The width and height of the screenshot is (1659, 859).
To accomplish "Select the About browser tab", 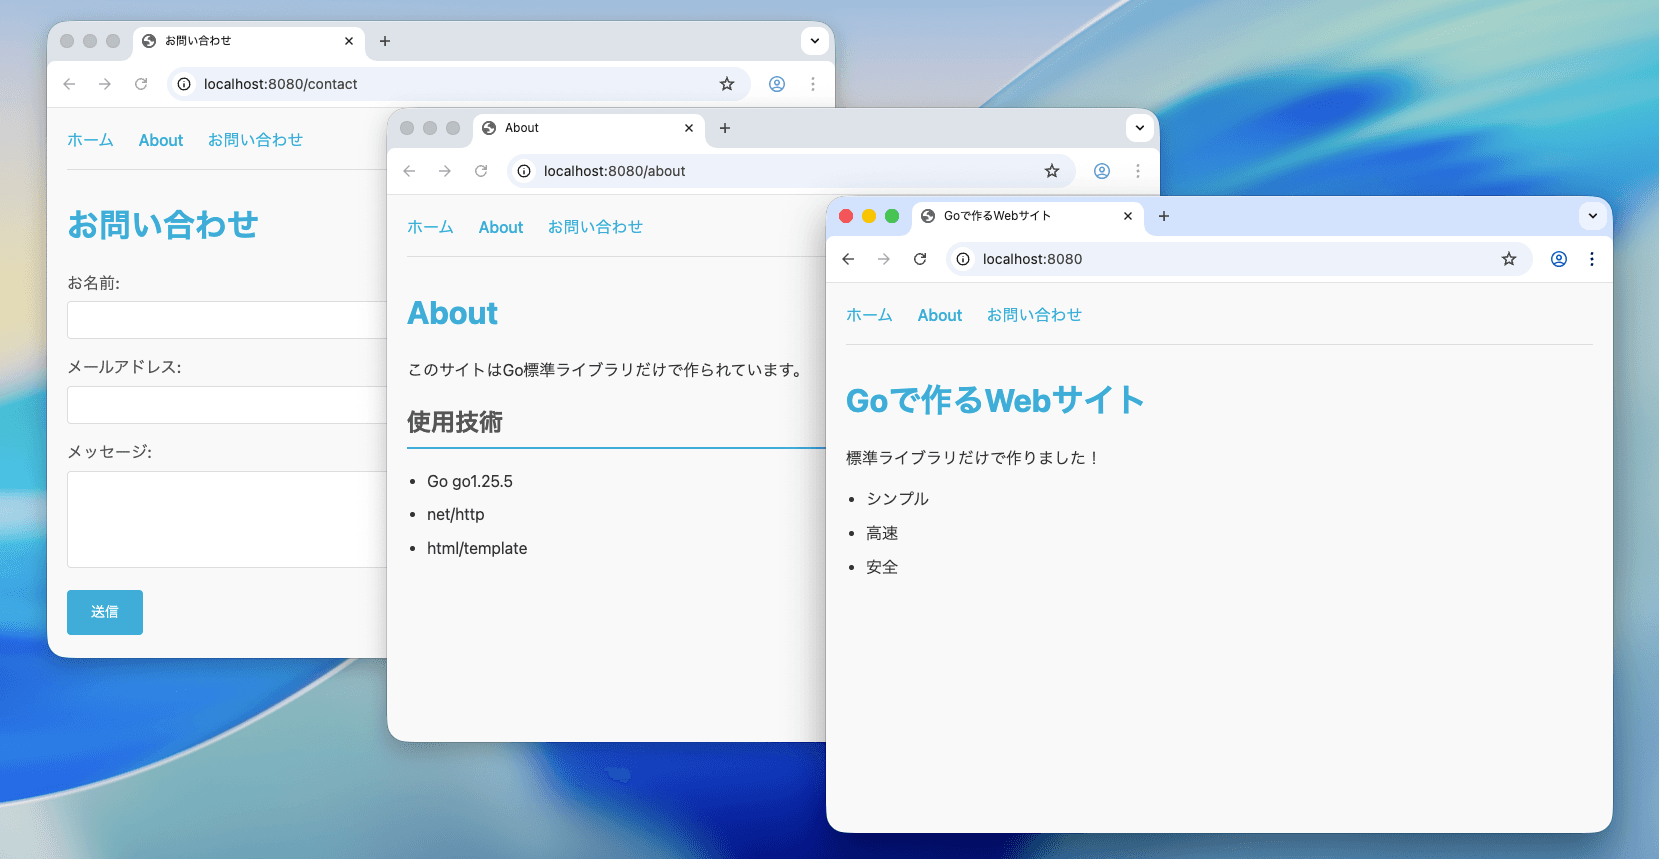I will pos(588,128).
